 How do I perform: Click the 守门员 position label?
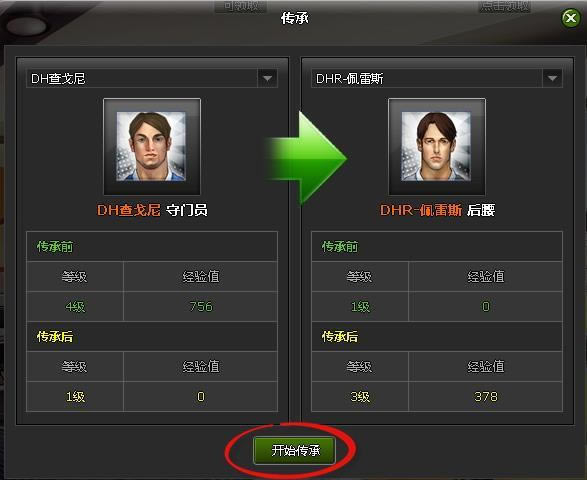186,210
